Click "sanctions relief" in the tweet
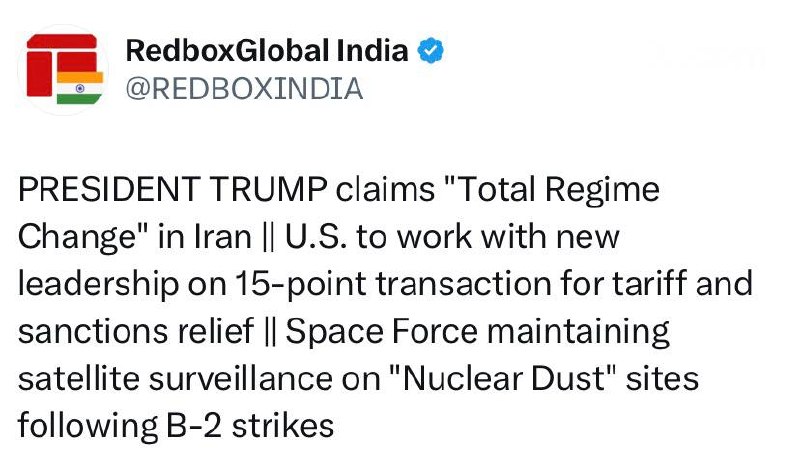 tap(141, 330)
